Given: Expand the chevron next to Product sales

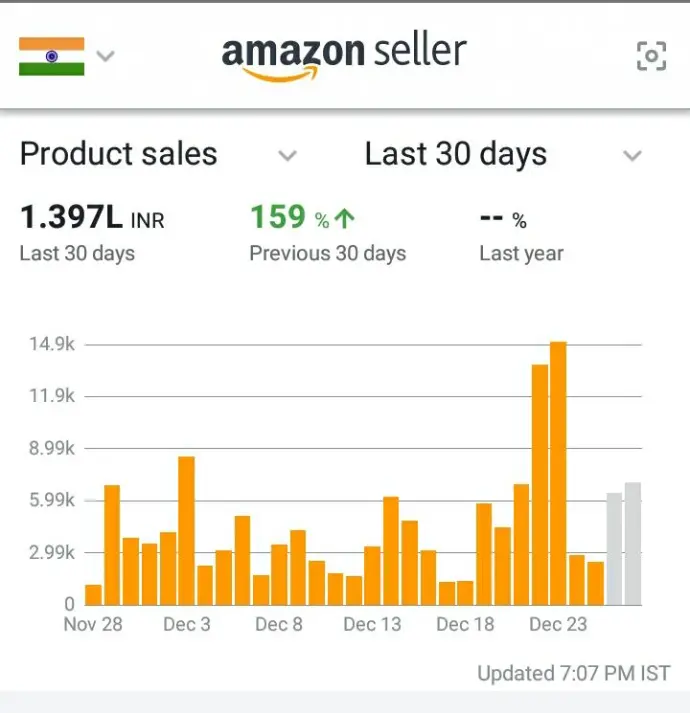Looking at the screenshot, I should pos(287,156).
